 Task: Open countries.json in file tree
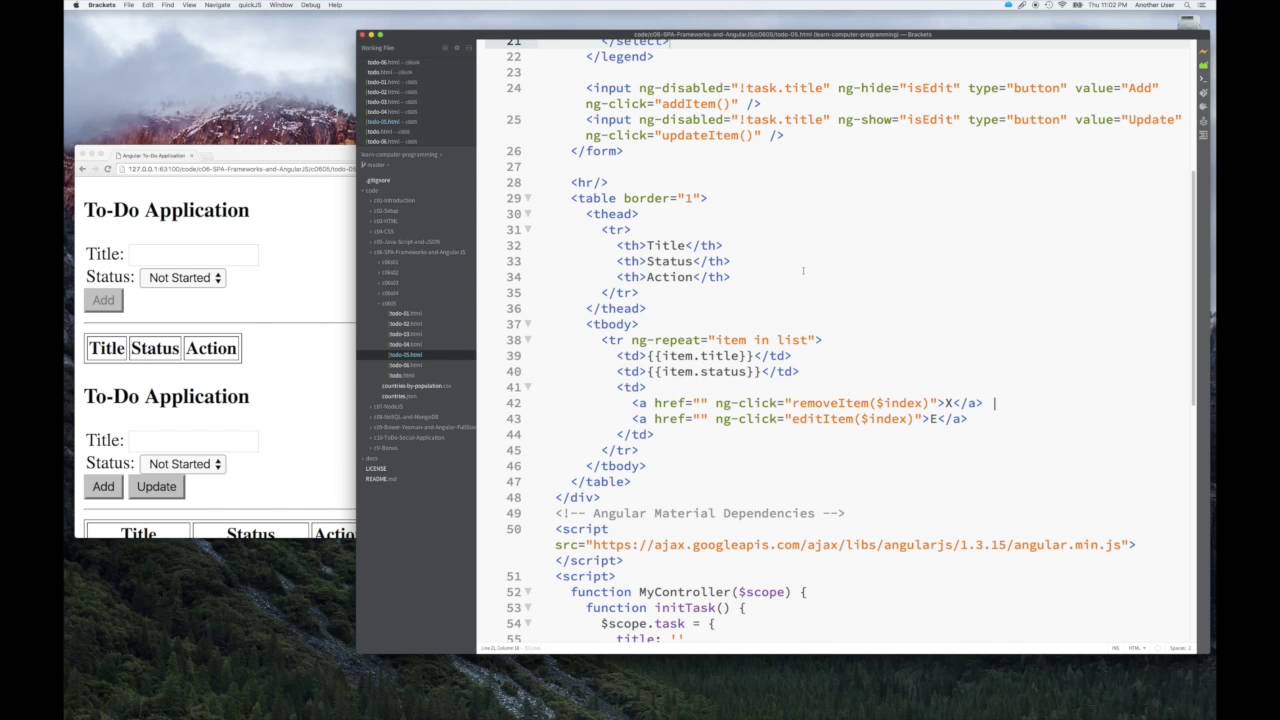pyautogui.click(x=399, y=396)
